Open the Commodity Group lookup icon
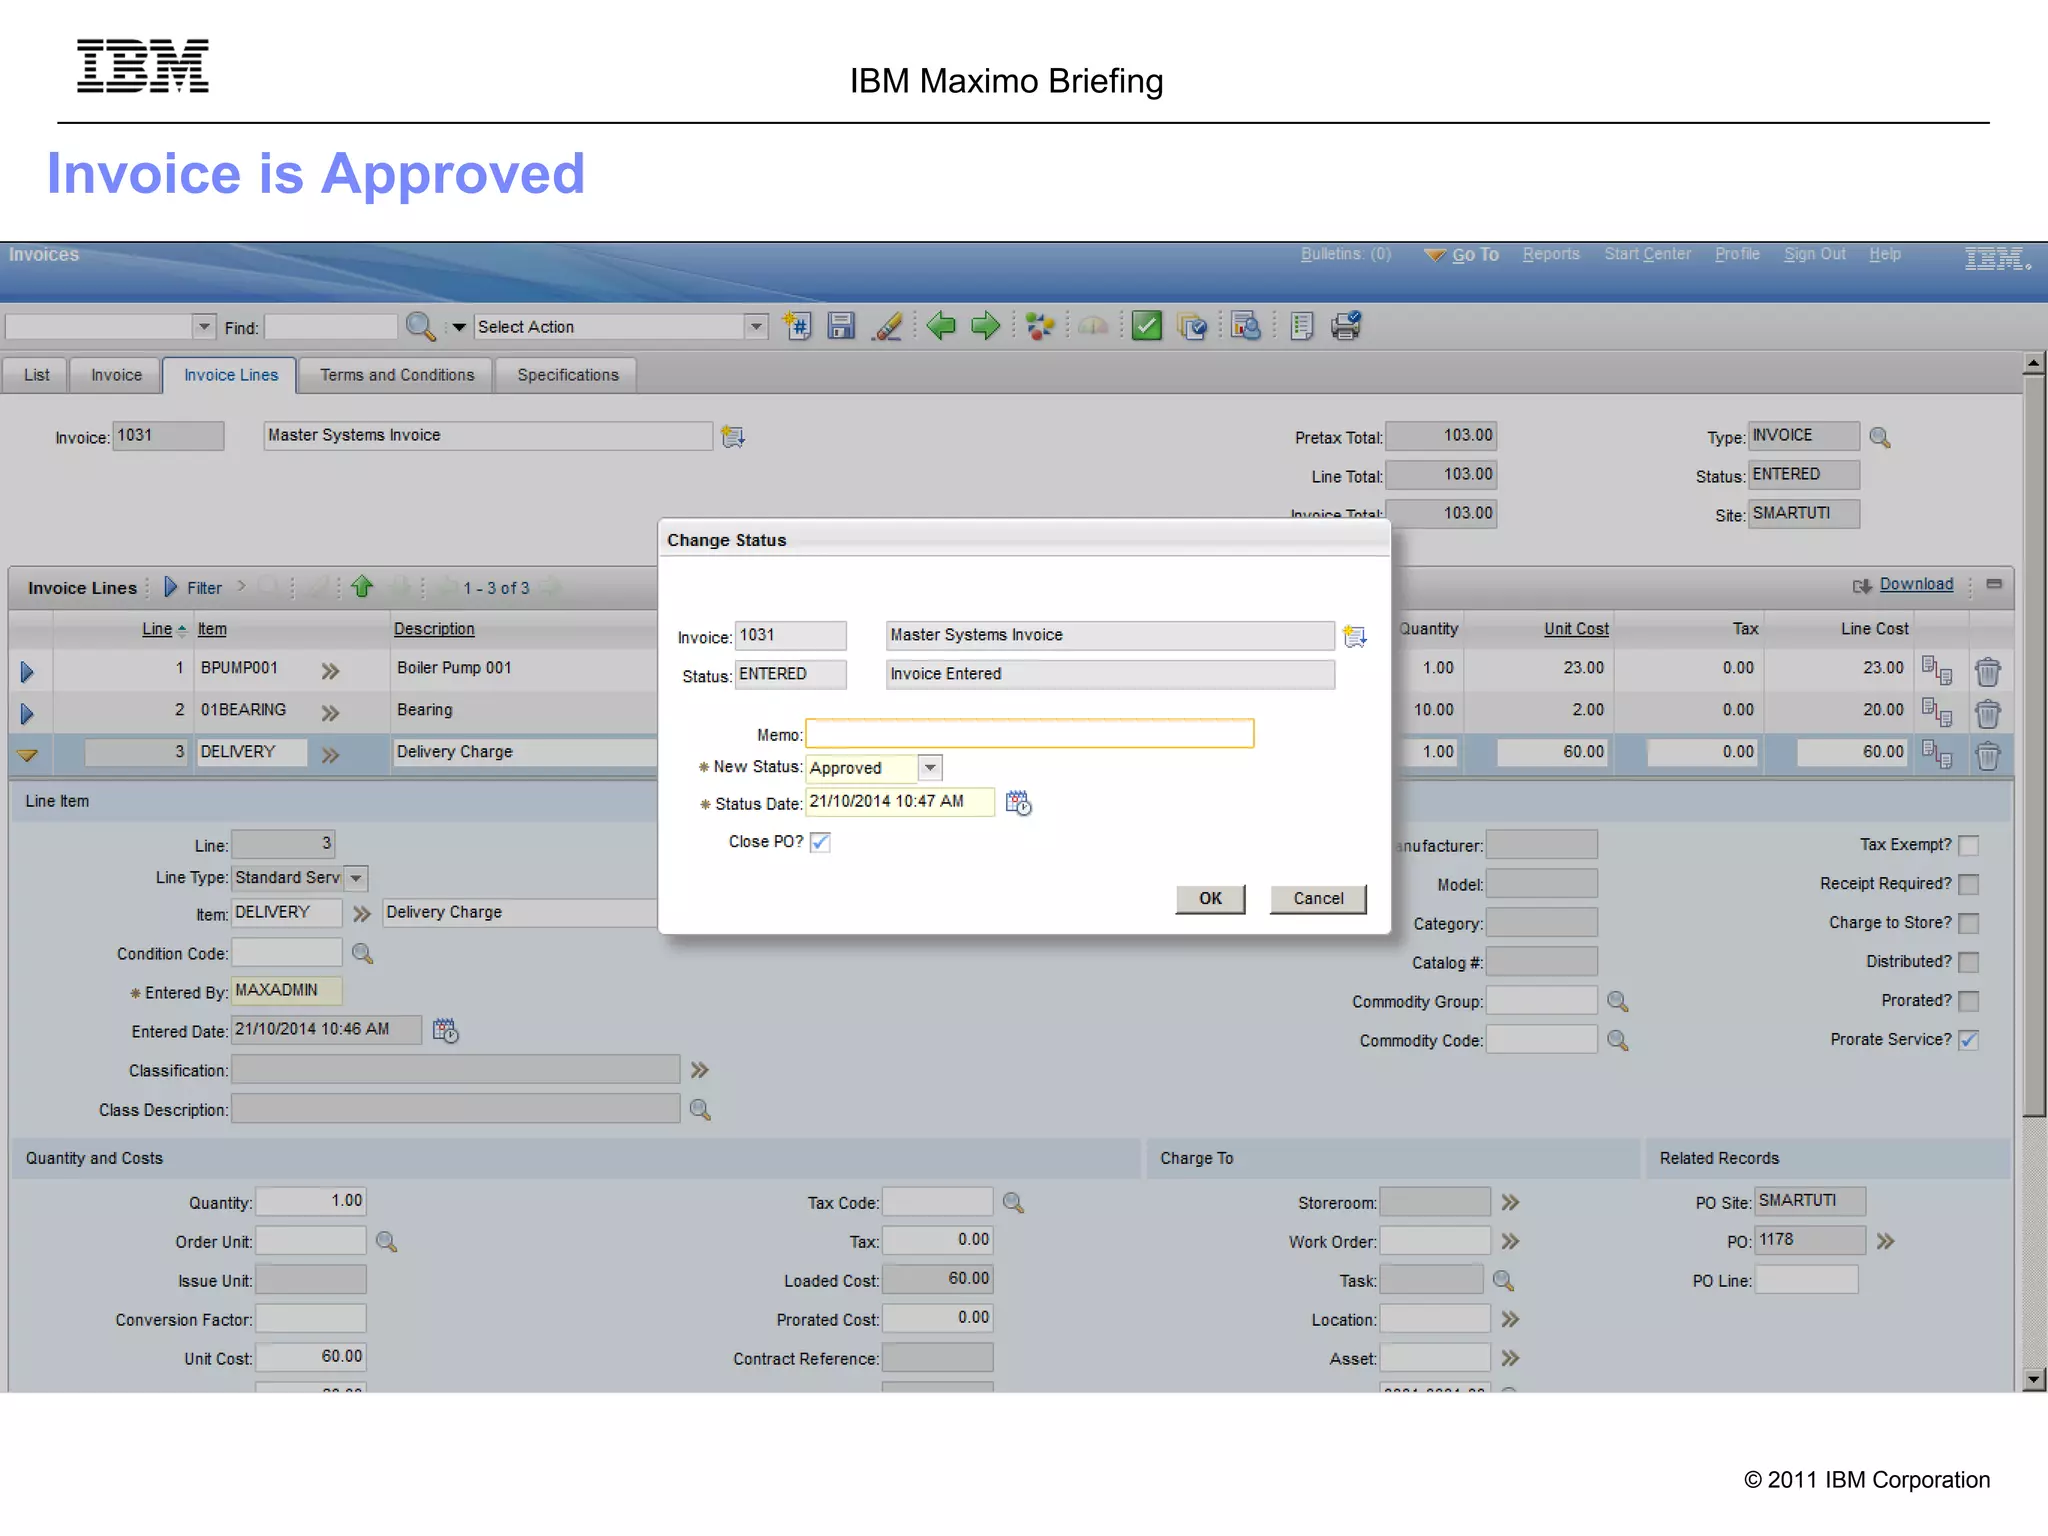 [x=1617, y=1001]
